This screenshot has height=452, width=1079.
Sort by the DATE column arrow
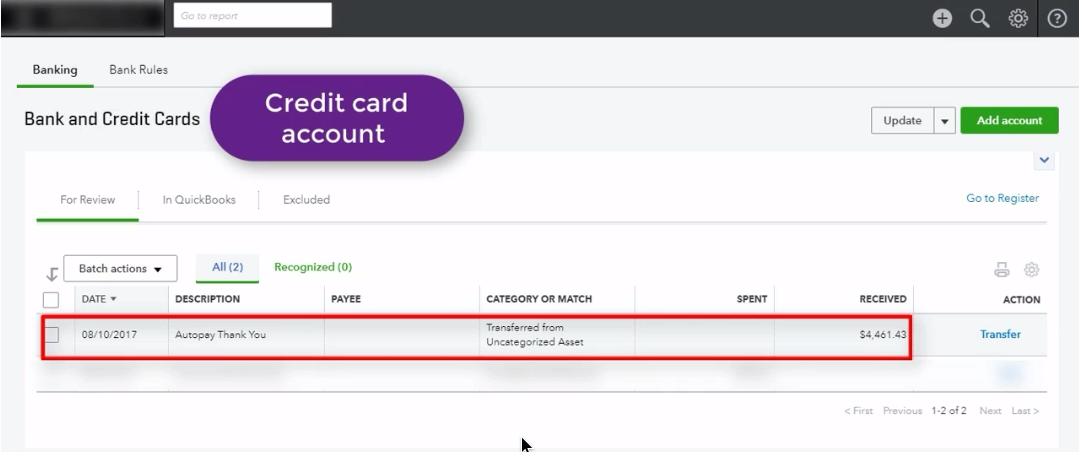(114, 299)
